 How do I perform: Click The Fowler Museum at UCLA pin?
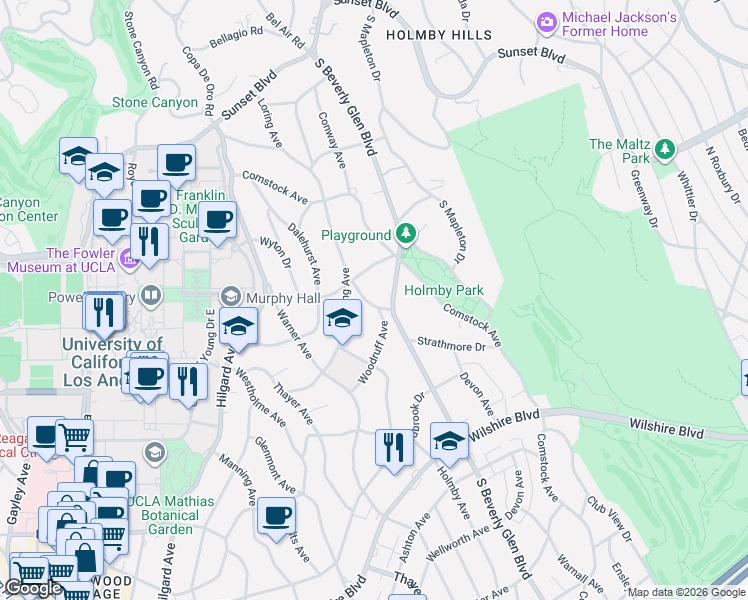click(x=129, y=259)
